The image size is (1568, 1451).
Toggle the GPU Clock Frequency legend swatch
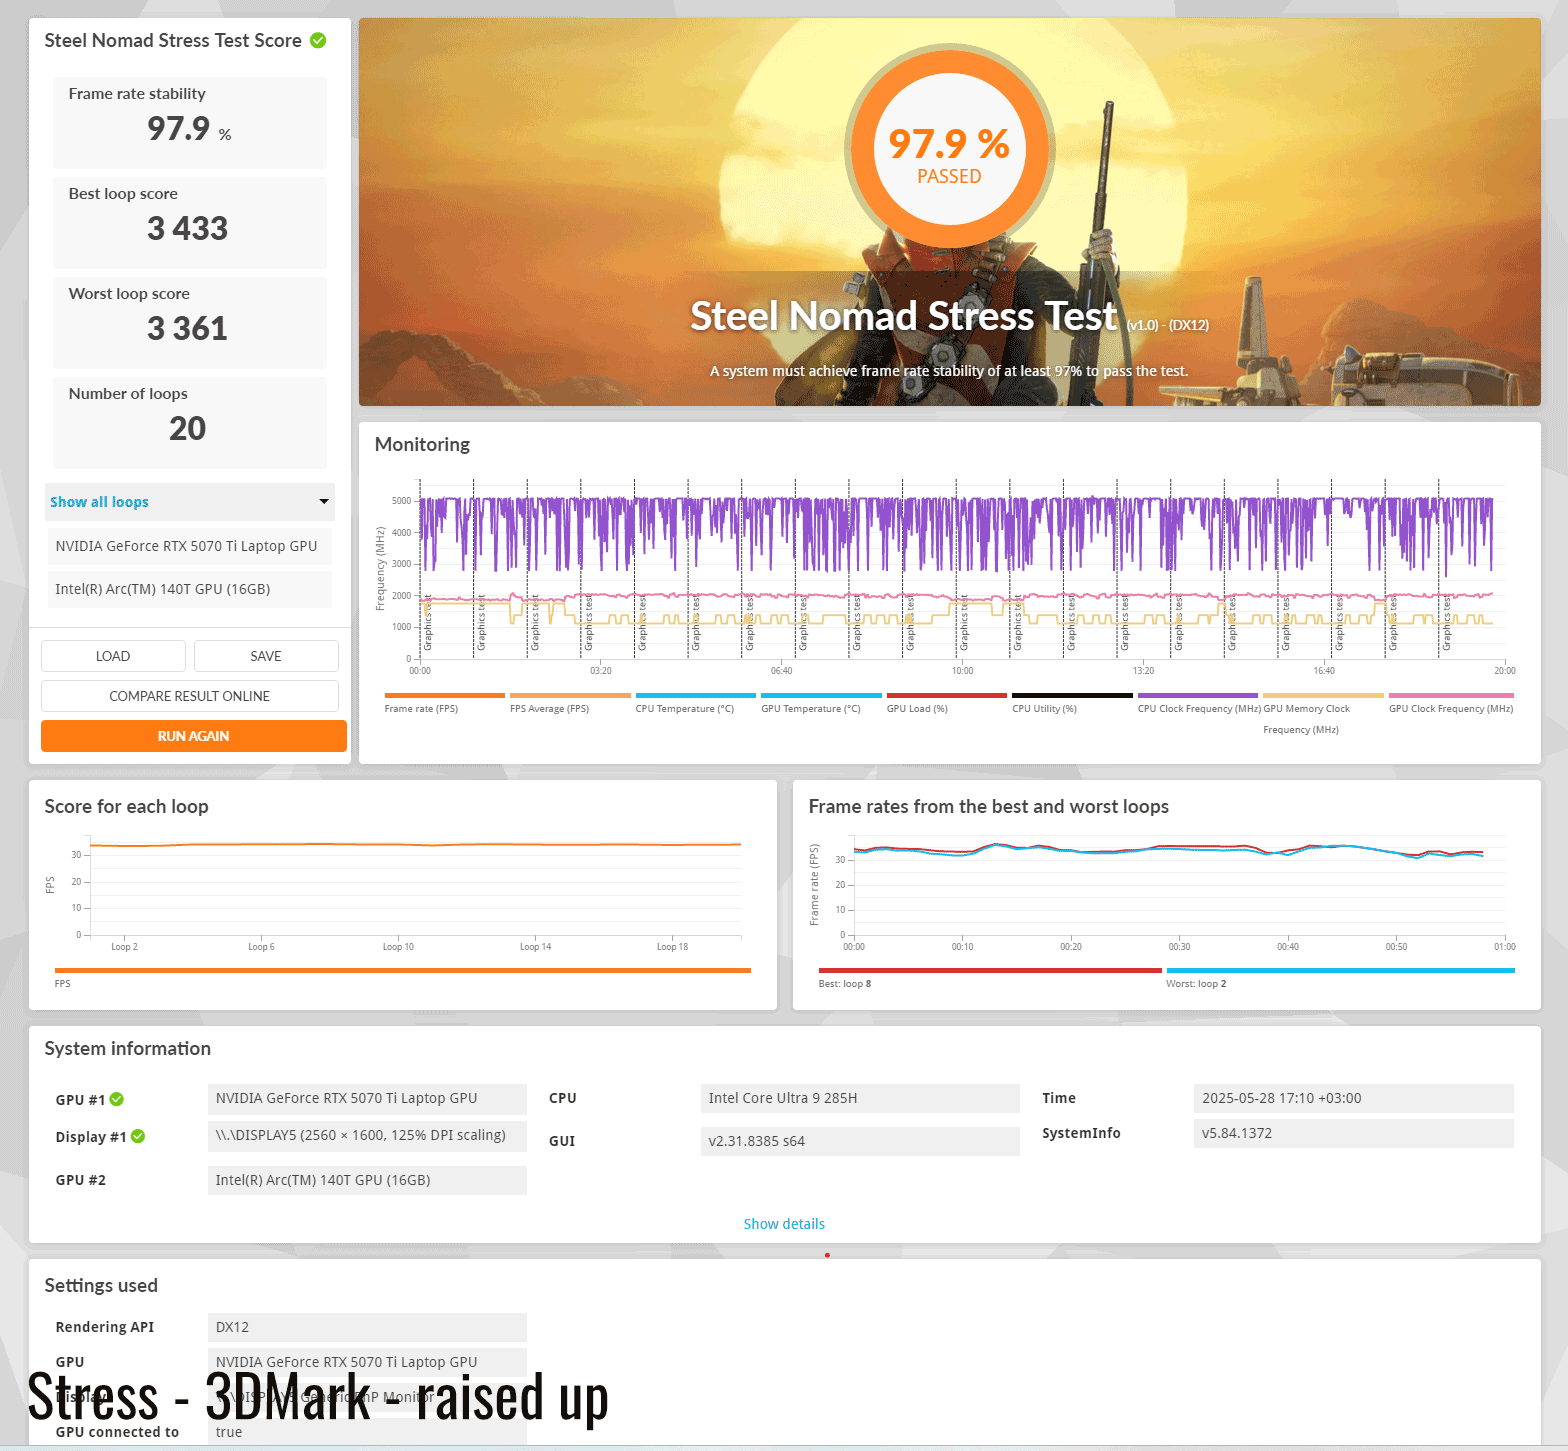click(1451, 695)
